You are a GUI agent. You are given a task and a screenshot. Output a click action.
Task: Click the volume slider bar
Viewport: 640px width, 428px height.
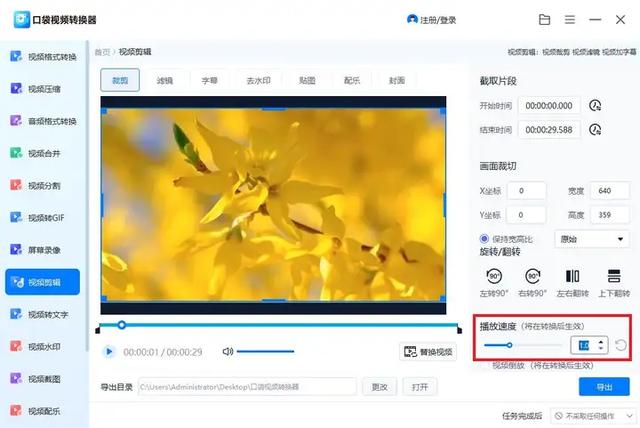(265, 351)
